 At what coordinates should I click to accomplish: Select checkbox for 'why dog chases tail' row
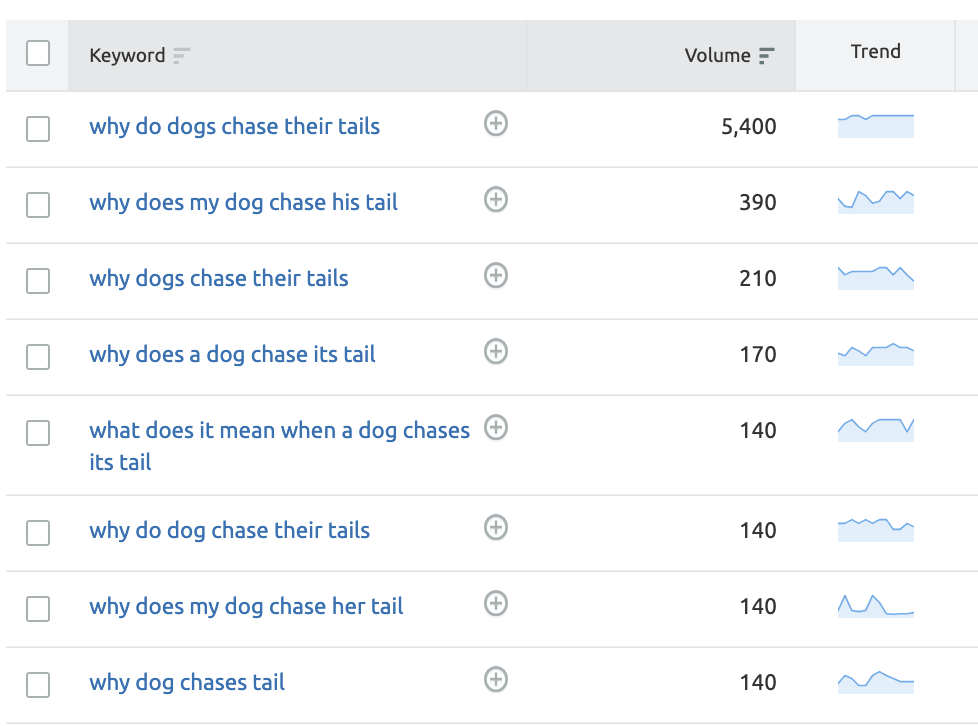(38, 684)
